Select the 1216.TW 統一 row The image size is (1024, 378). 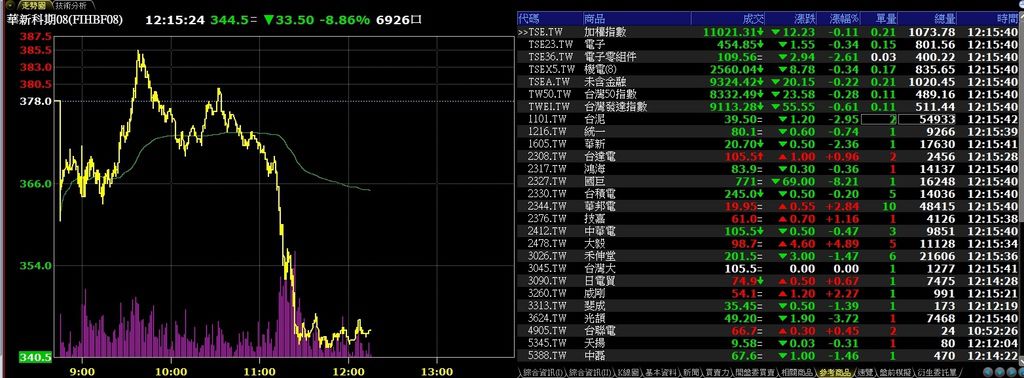pos(768,132)
